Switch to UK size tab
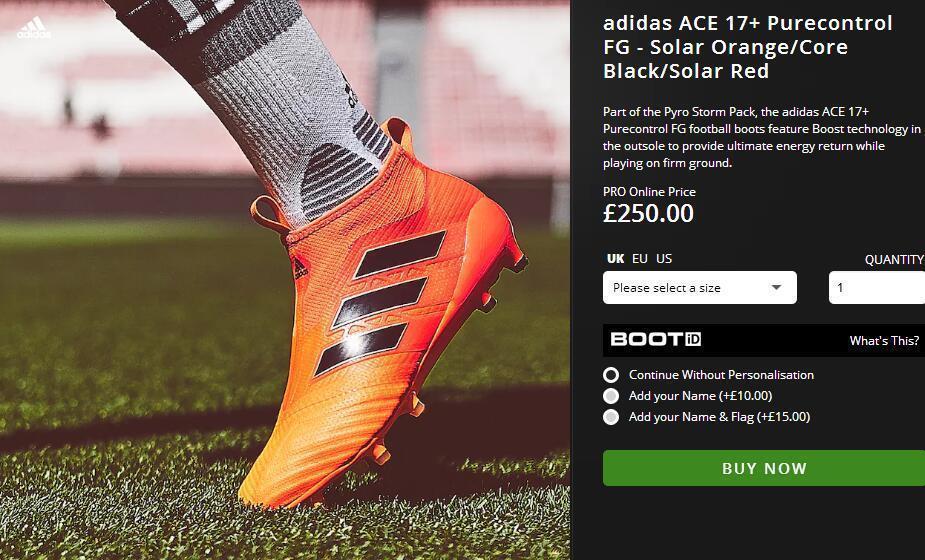This screenshot has width=925, height=560. click(x=615, y=259)
